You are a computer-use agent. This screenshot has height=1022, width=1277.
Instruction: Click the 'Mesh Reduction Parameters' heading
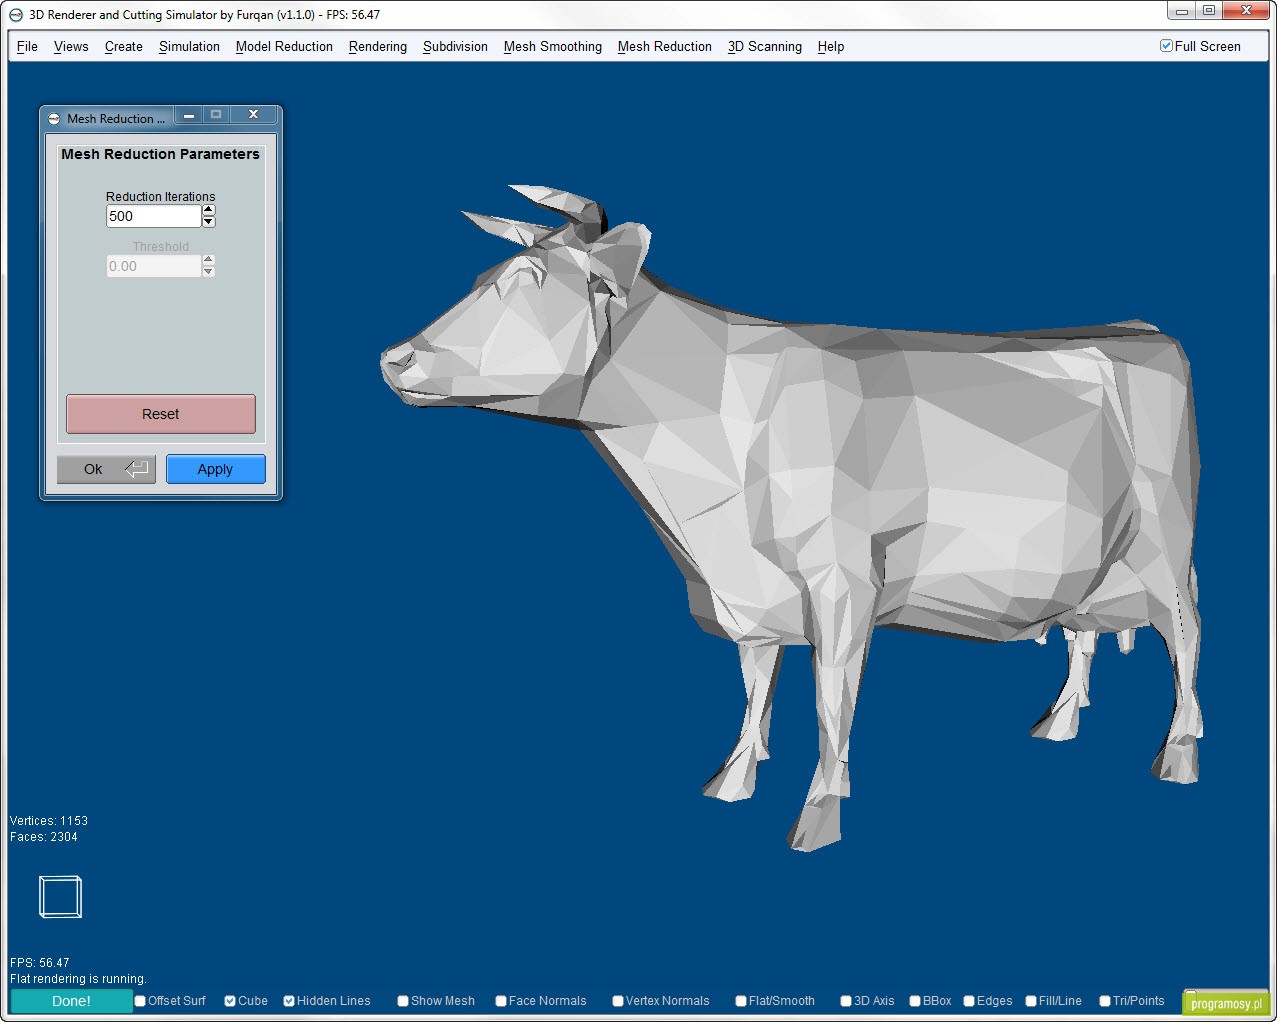160,154
